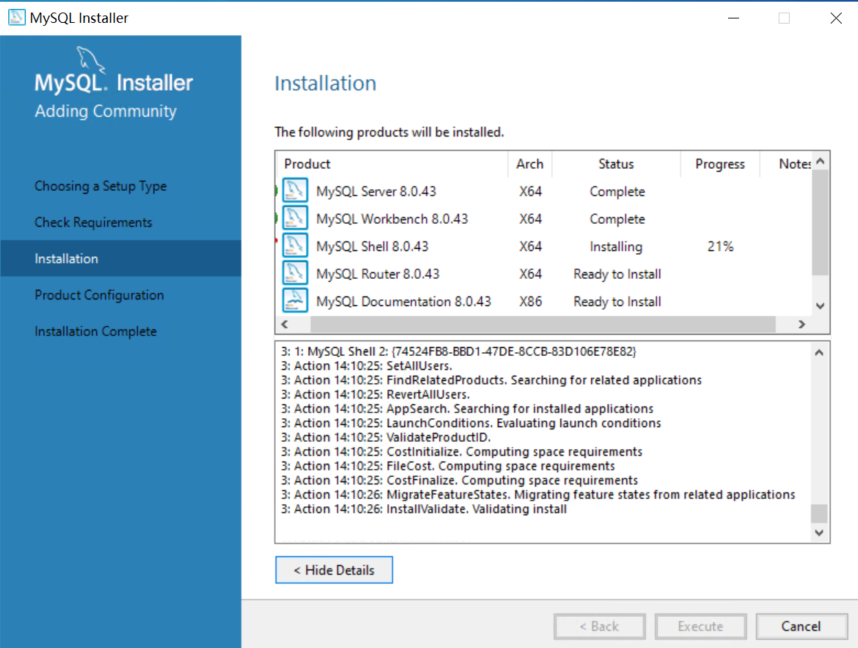Screen dimensions: 858x648
Task: Click the X86 arch cell for Documentation
Action: point(530,301)
